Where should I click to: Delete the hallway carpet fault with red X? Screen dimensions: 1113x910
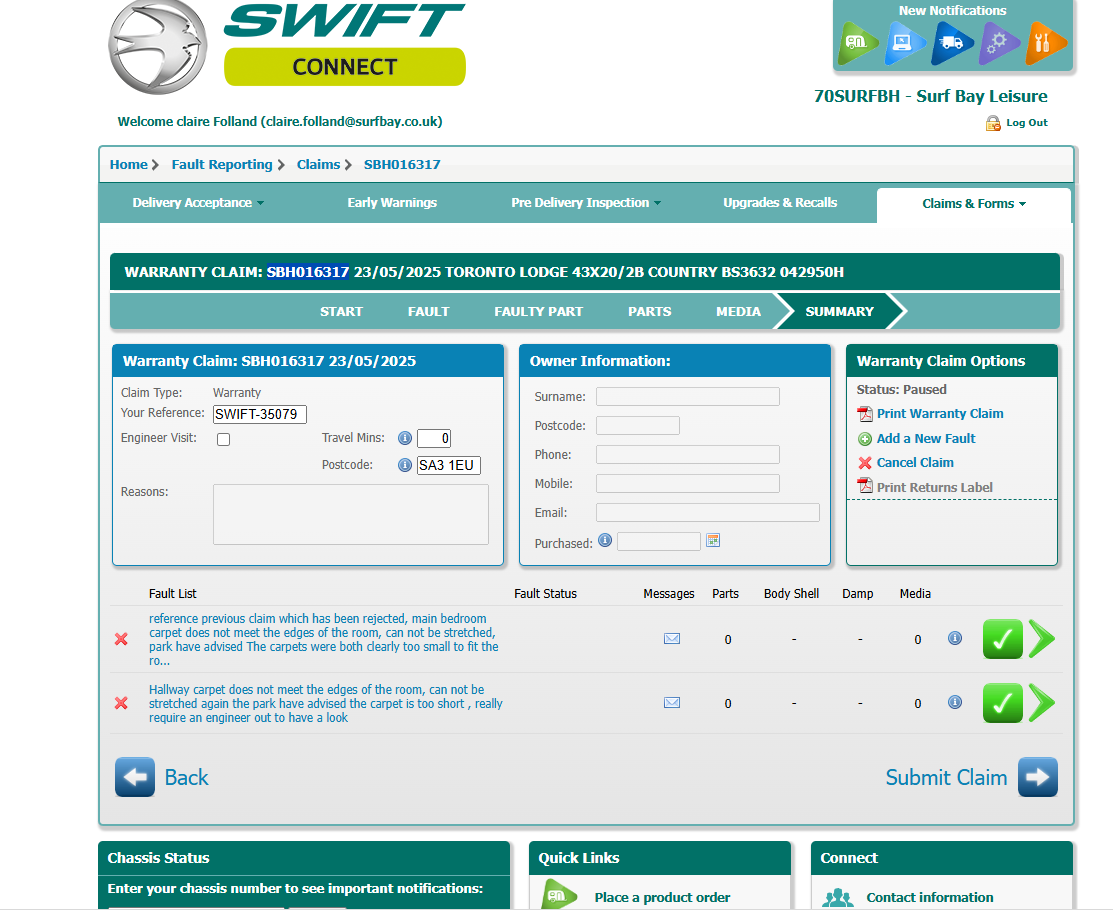coord(121,703)
